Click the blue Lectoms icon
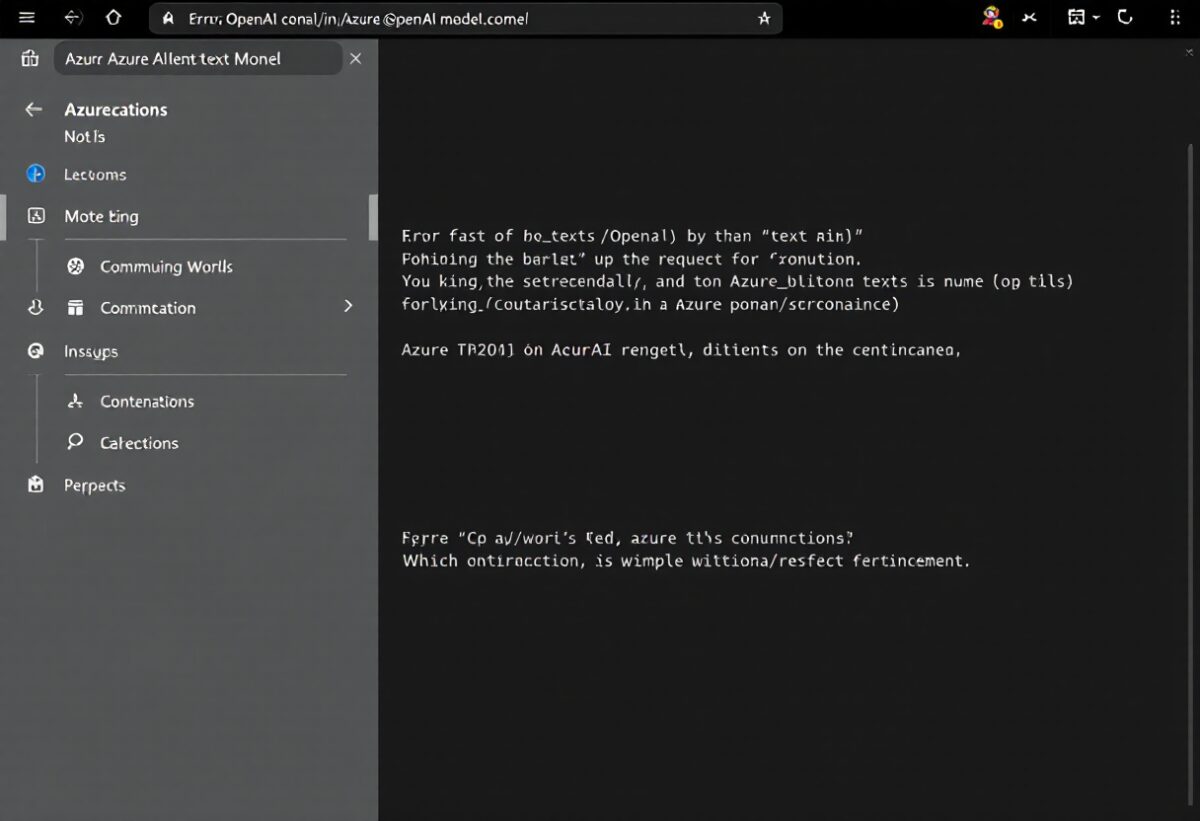Screen dimensions: 1200x821 click(36, 174)
